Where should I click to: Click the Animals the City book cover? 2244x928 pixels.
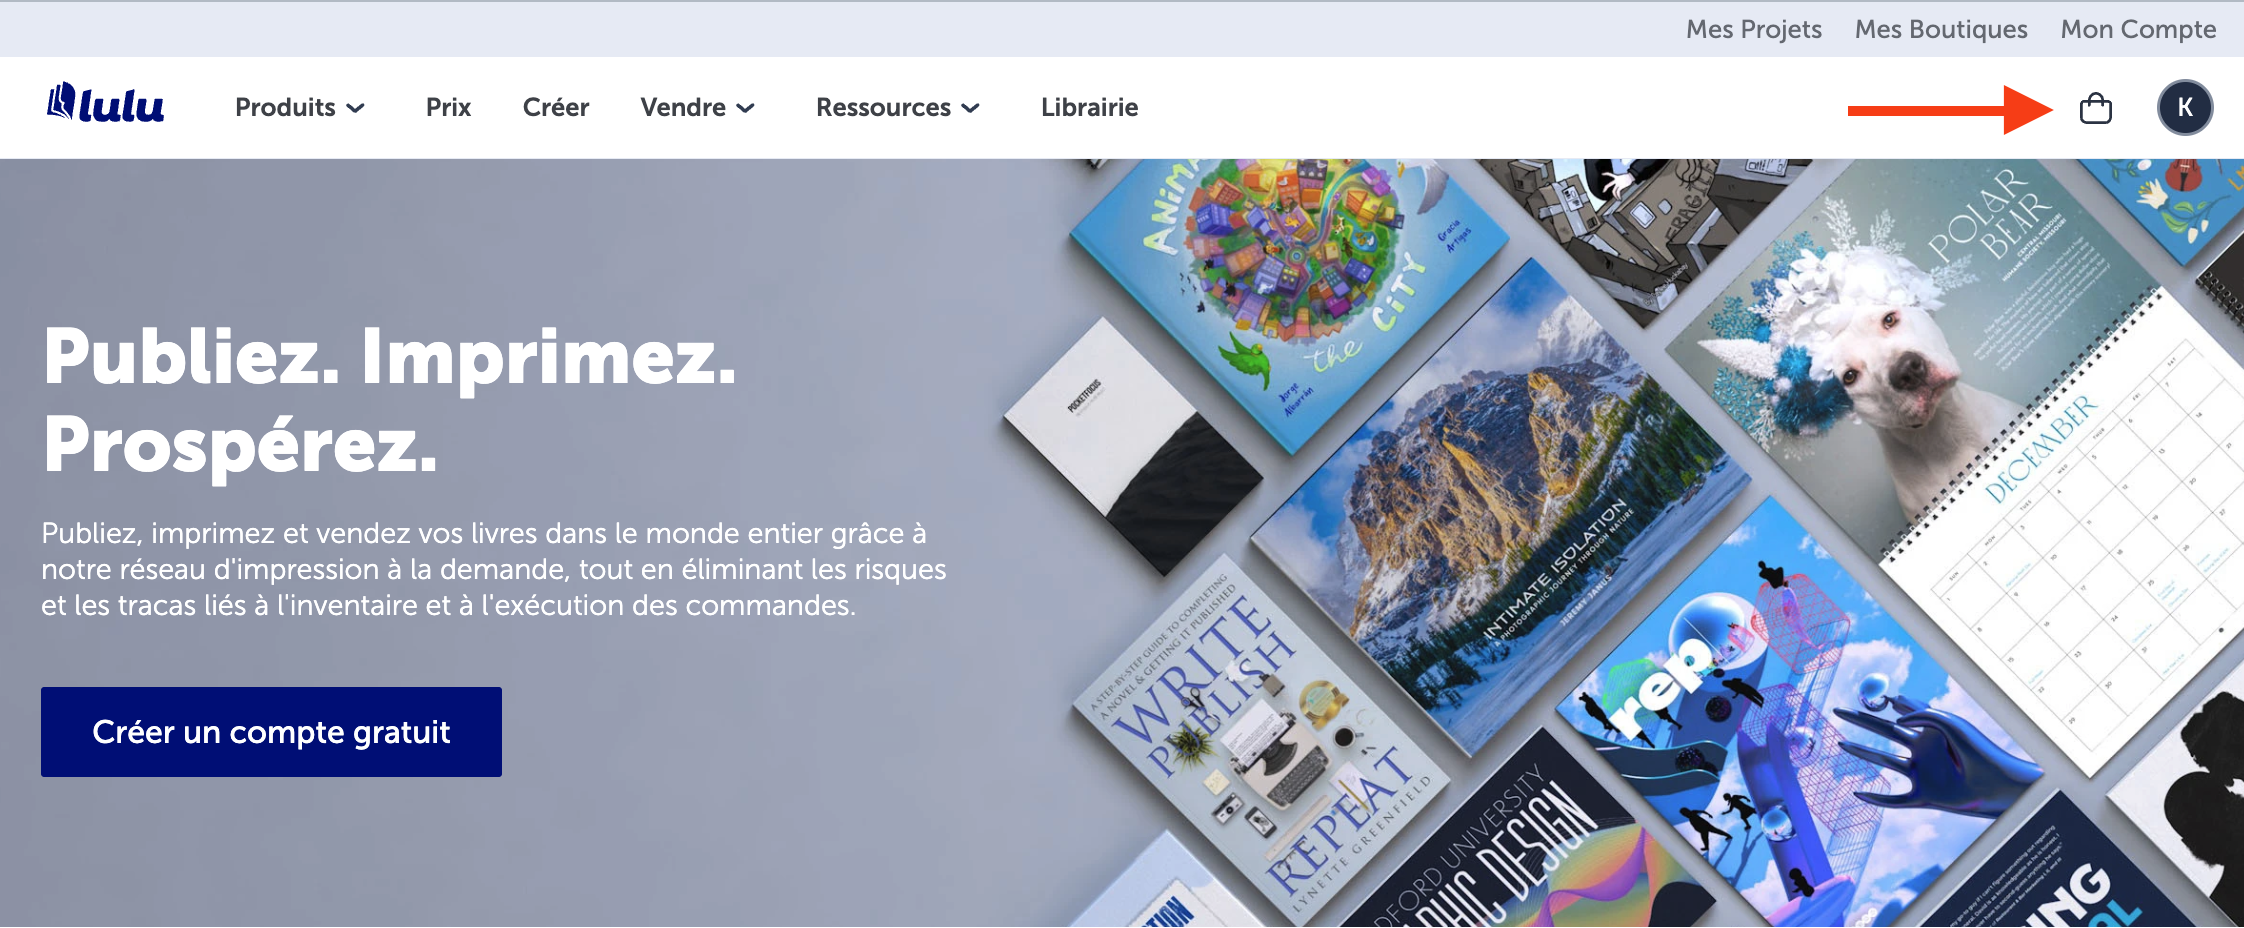click(1290, 290)
